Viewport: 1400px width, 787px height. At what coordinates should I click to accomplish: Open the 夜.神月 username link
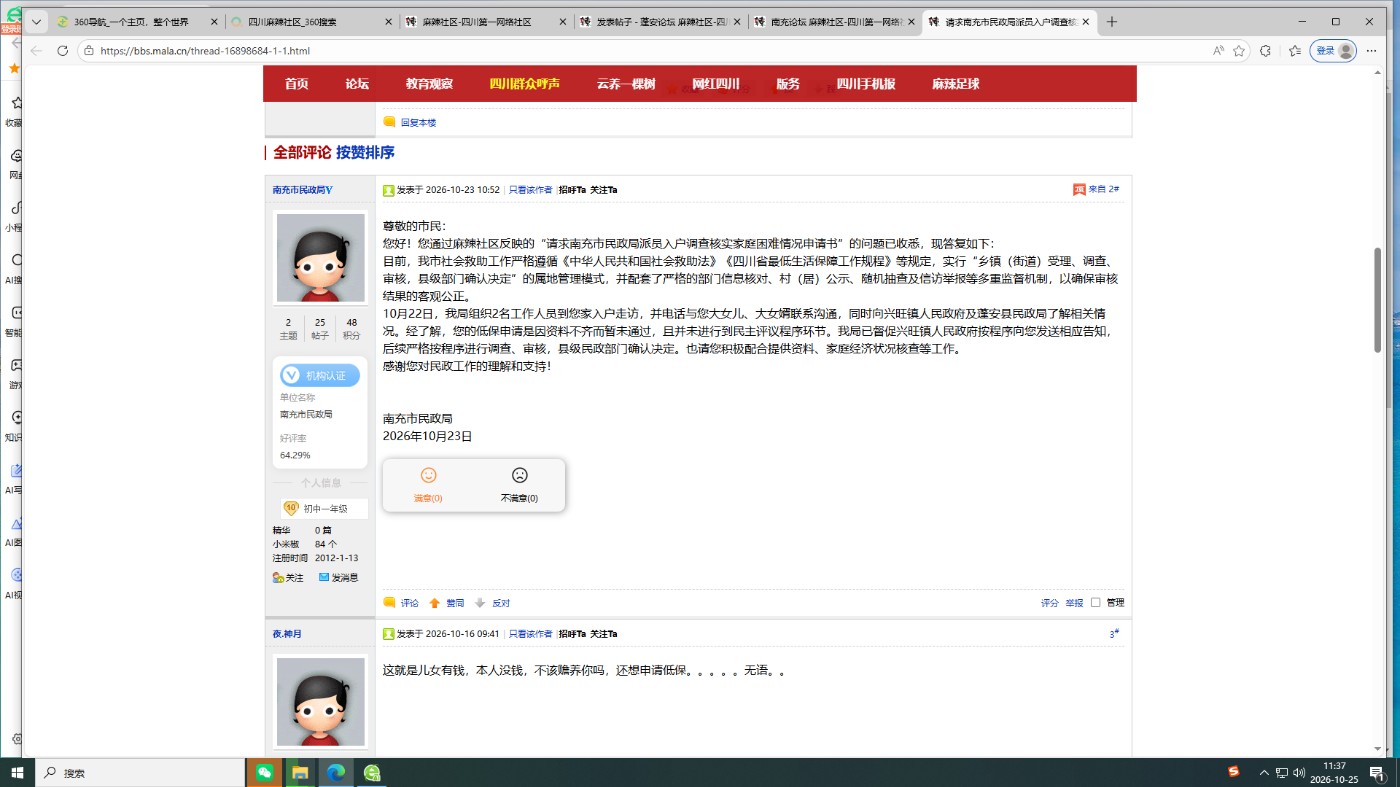287,634
